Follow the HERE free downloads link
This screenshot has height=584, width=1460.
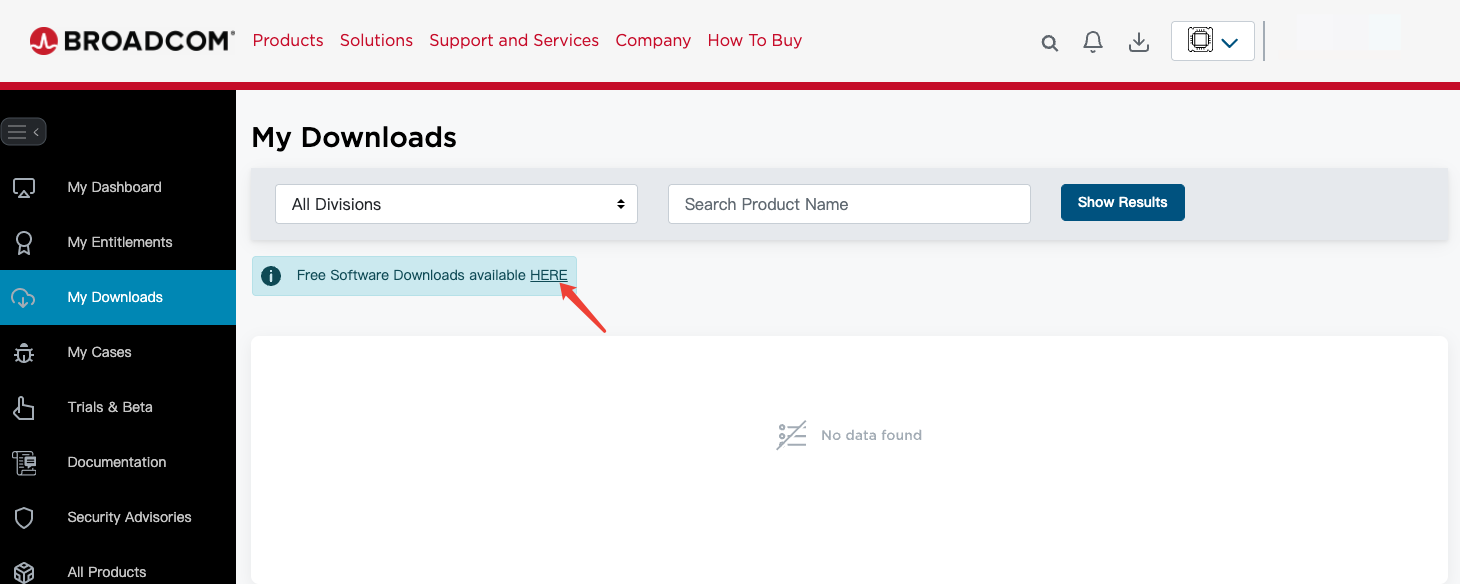click(x=549, y=275)
